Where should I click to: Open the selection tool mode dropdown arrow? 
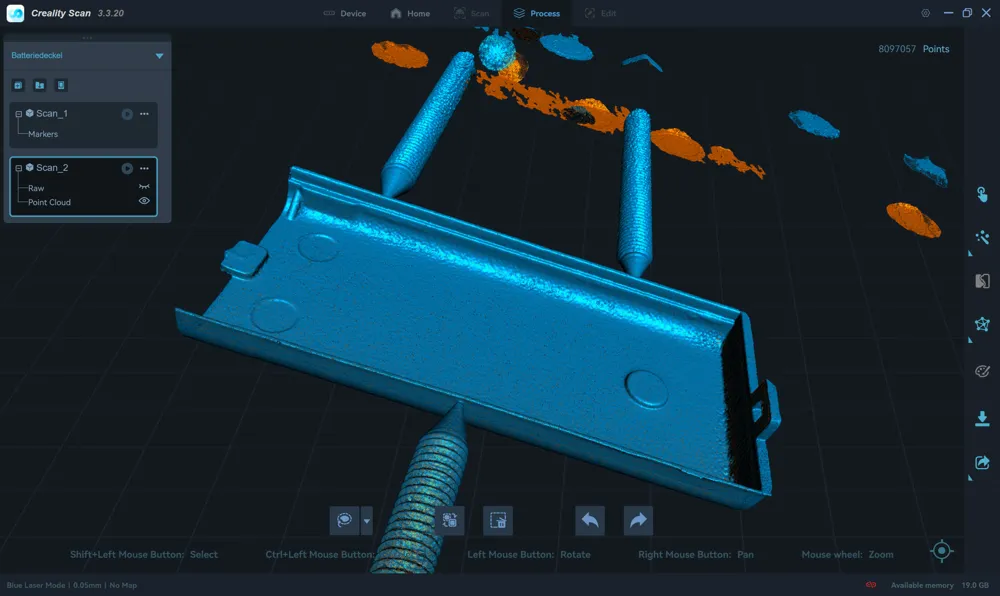point(368,520)
